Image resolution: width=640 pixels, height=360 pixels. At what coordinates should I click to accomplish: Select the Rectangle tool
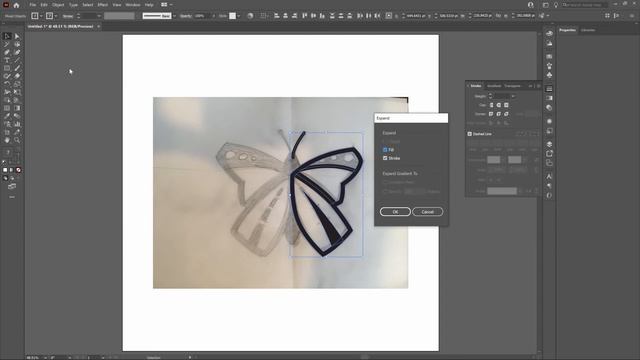point(7,68)
